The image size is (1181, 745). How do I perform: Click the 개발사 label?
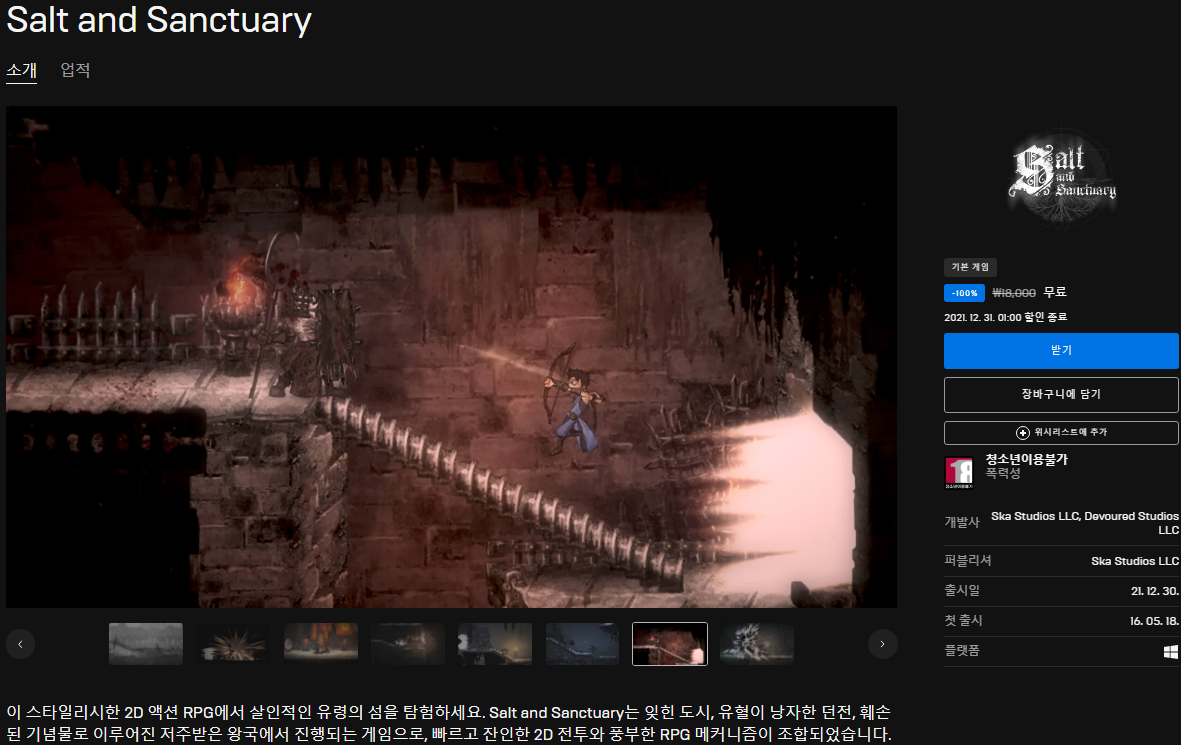pyautogui.click(x=962, y=523)
